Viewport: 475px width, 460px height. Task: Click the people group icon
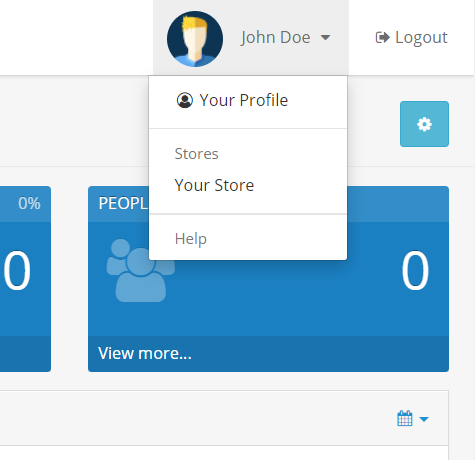point(141,270)
